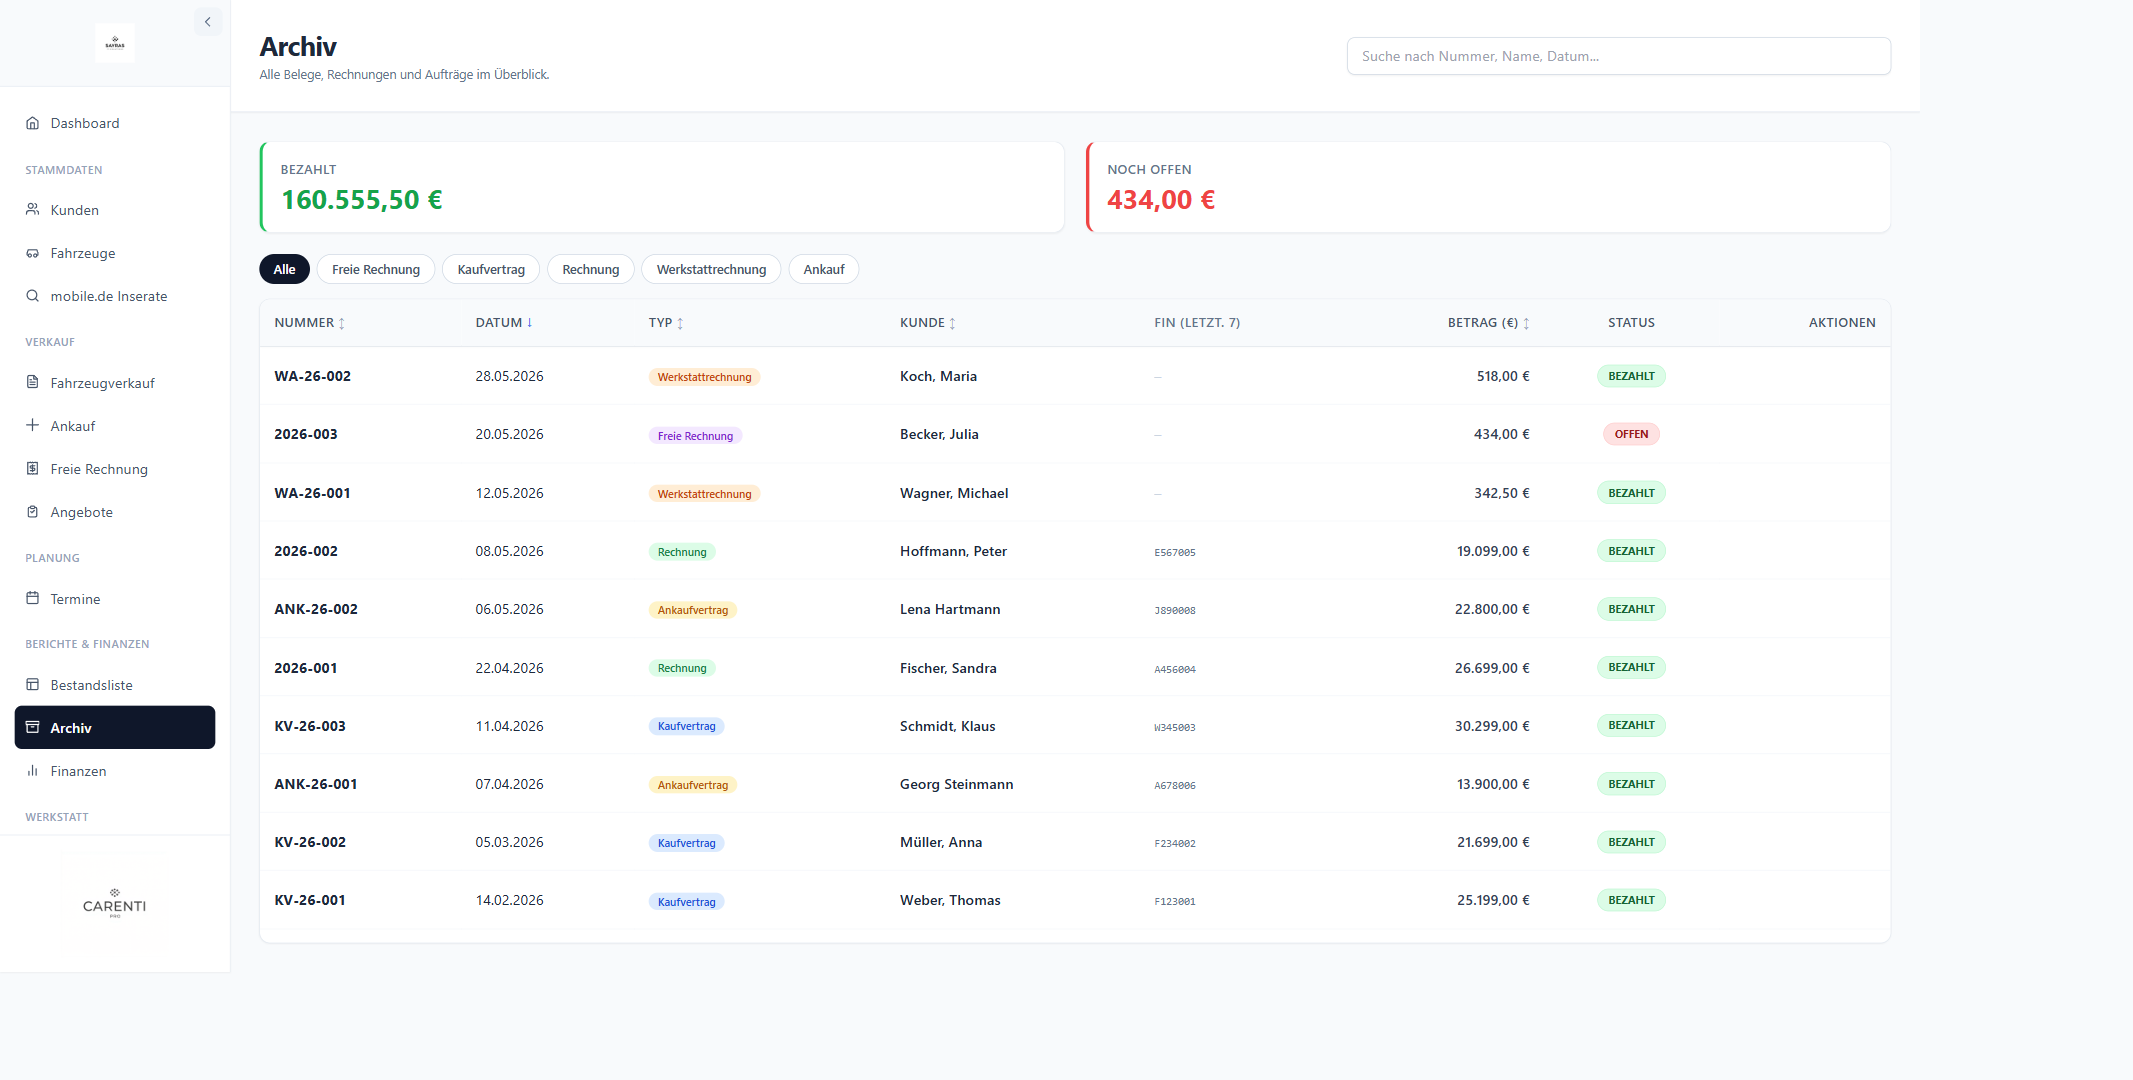Click the Ankauf filter button
Screen dimensions: 2133x1080
click(x=824, y=269)
